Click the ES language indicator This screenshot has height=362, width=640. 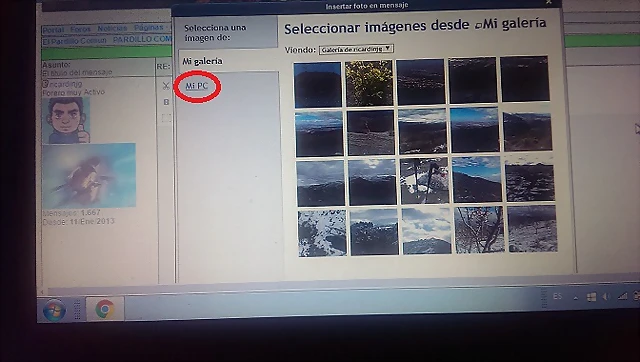(558, 297)
